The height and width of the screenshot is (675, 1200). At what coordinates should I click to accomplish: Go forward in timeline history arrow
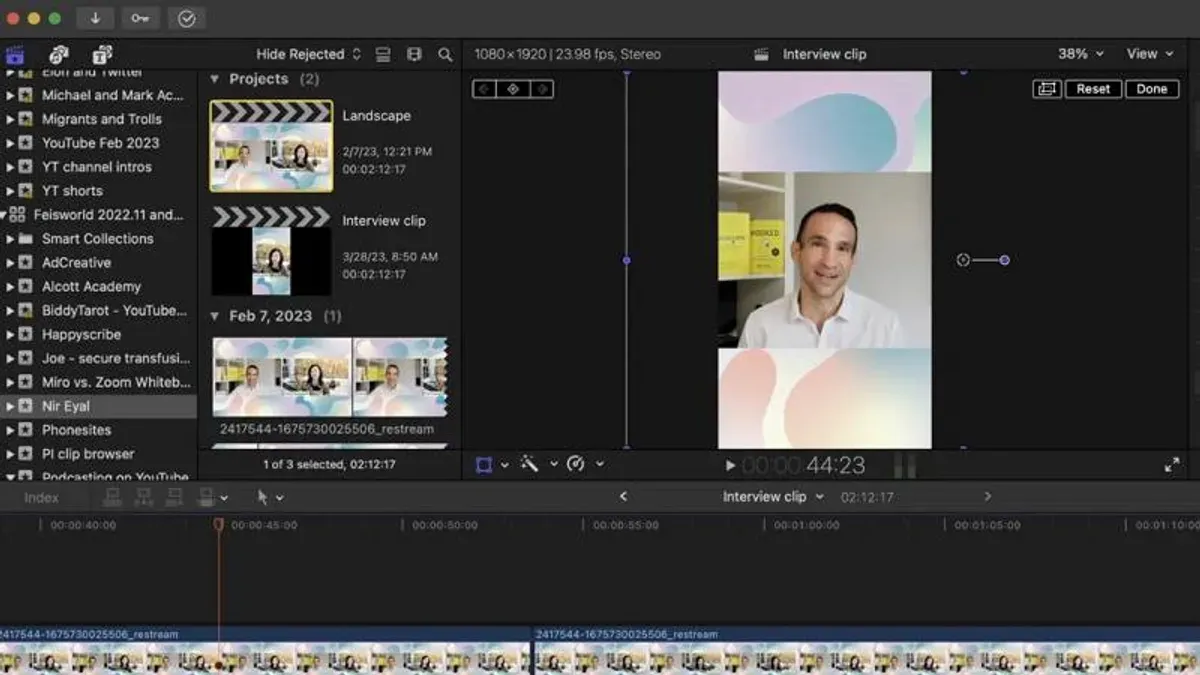(988, 496)
